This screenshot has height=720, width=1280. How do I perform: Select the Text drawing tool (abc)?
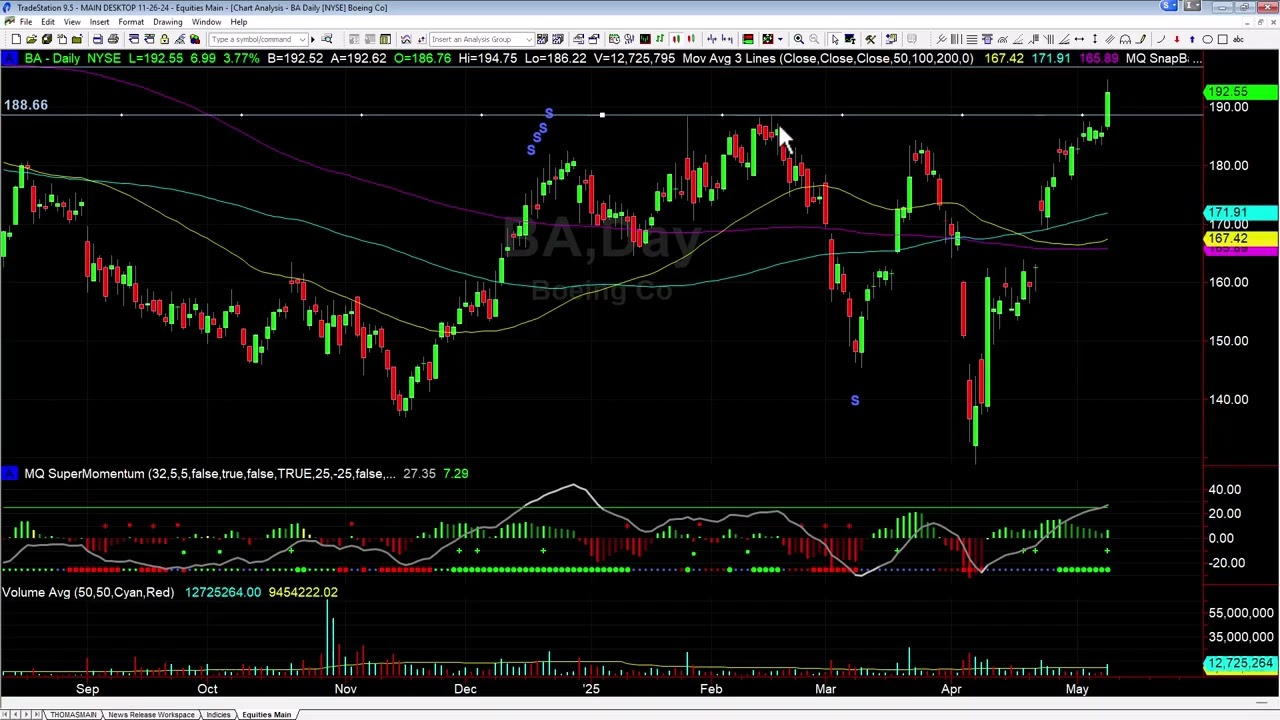1238,39
